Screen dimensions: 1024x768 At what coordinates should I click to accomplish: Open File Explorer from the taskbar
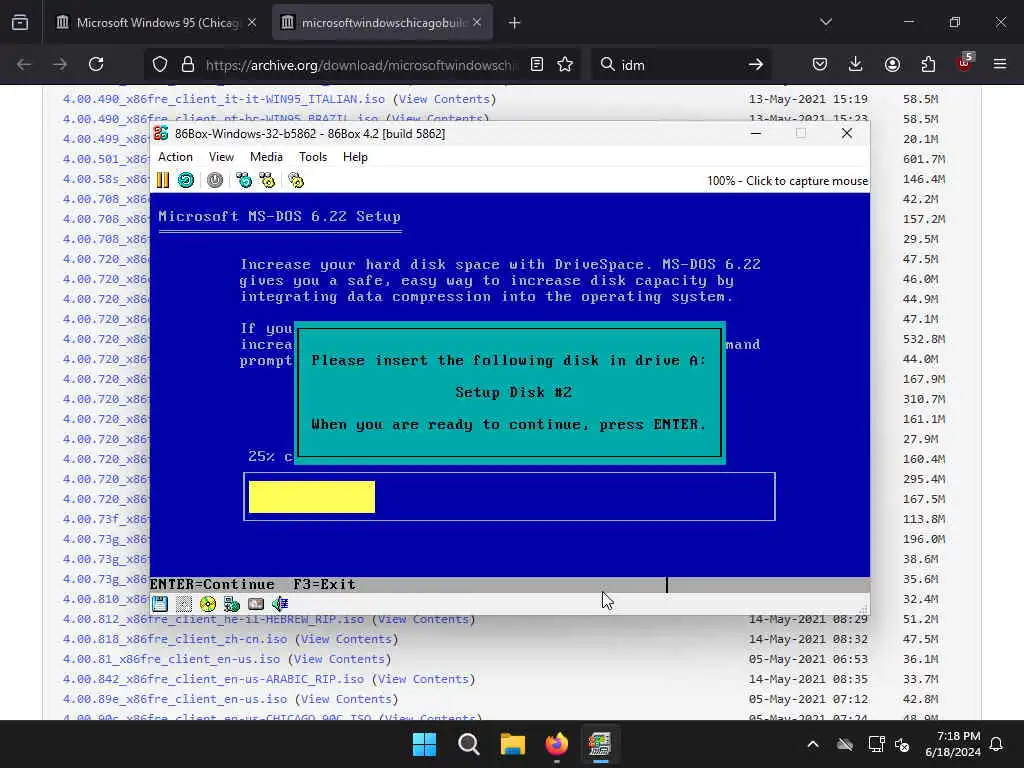tap(513, 744)
